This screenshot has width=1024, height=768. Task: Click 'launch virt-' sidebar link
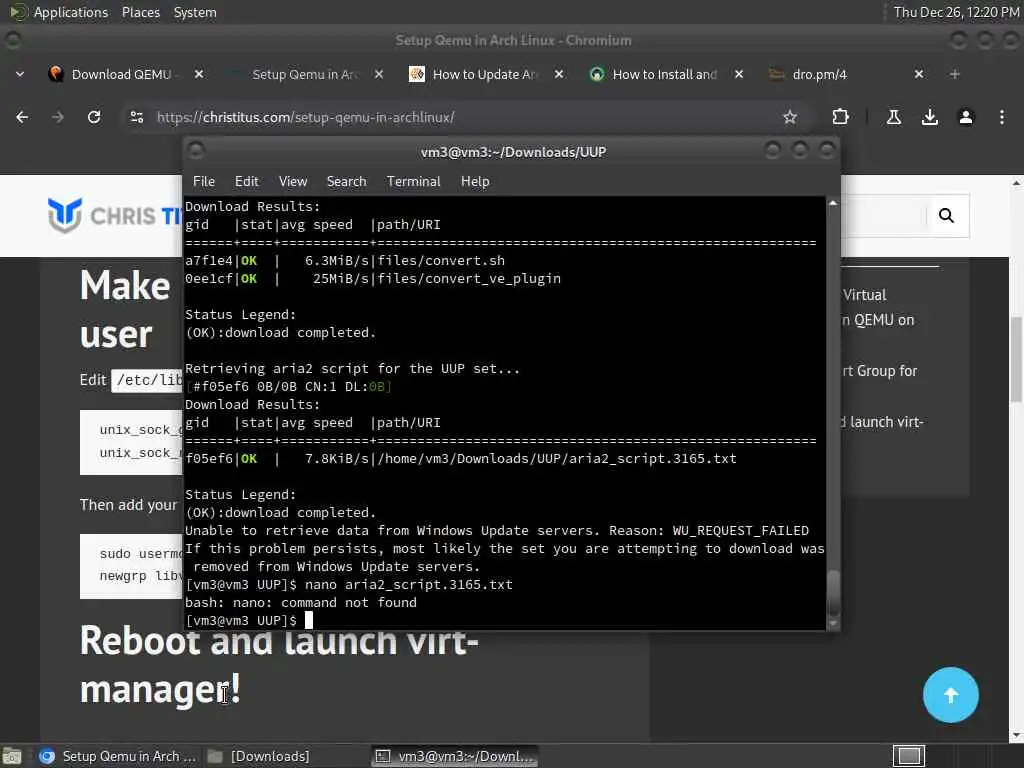[x=882, y=422]
